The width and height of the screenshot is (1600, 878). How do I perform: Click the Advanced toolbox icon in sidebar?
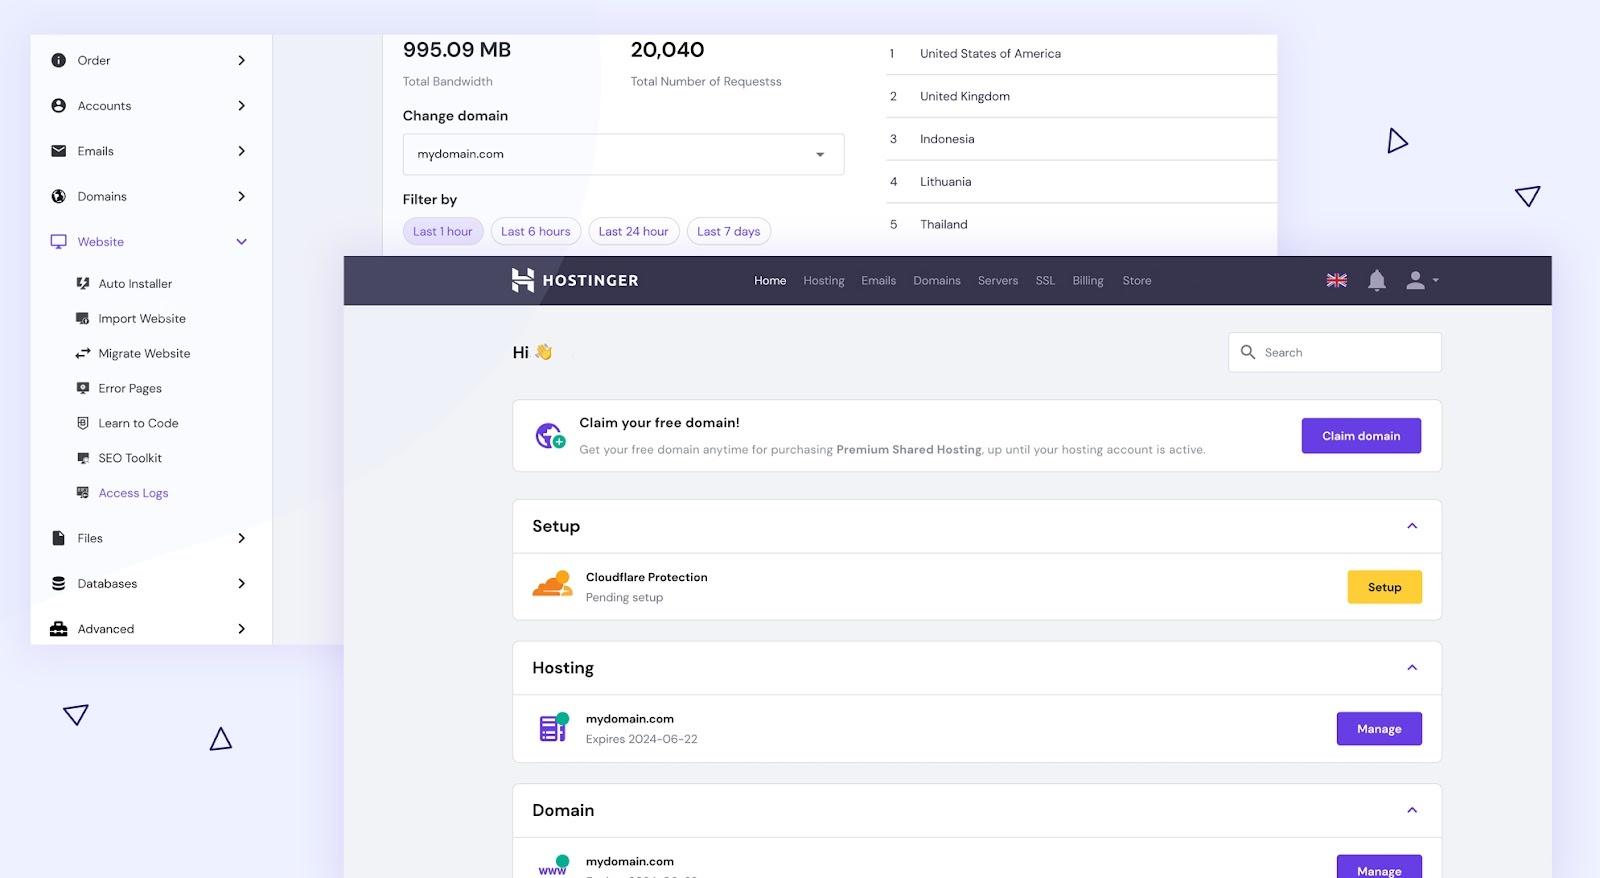pos(58,629)
